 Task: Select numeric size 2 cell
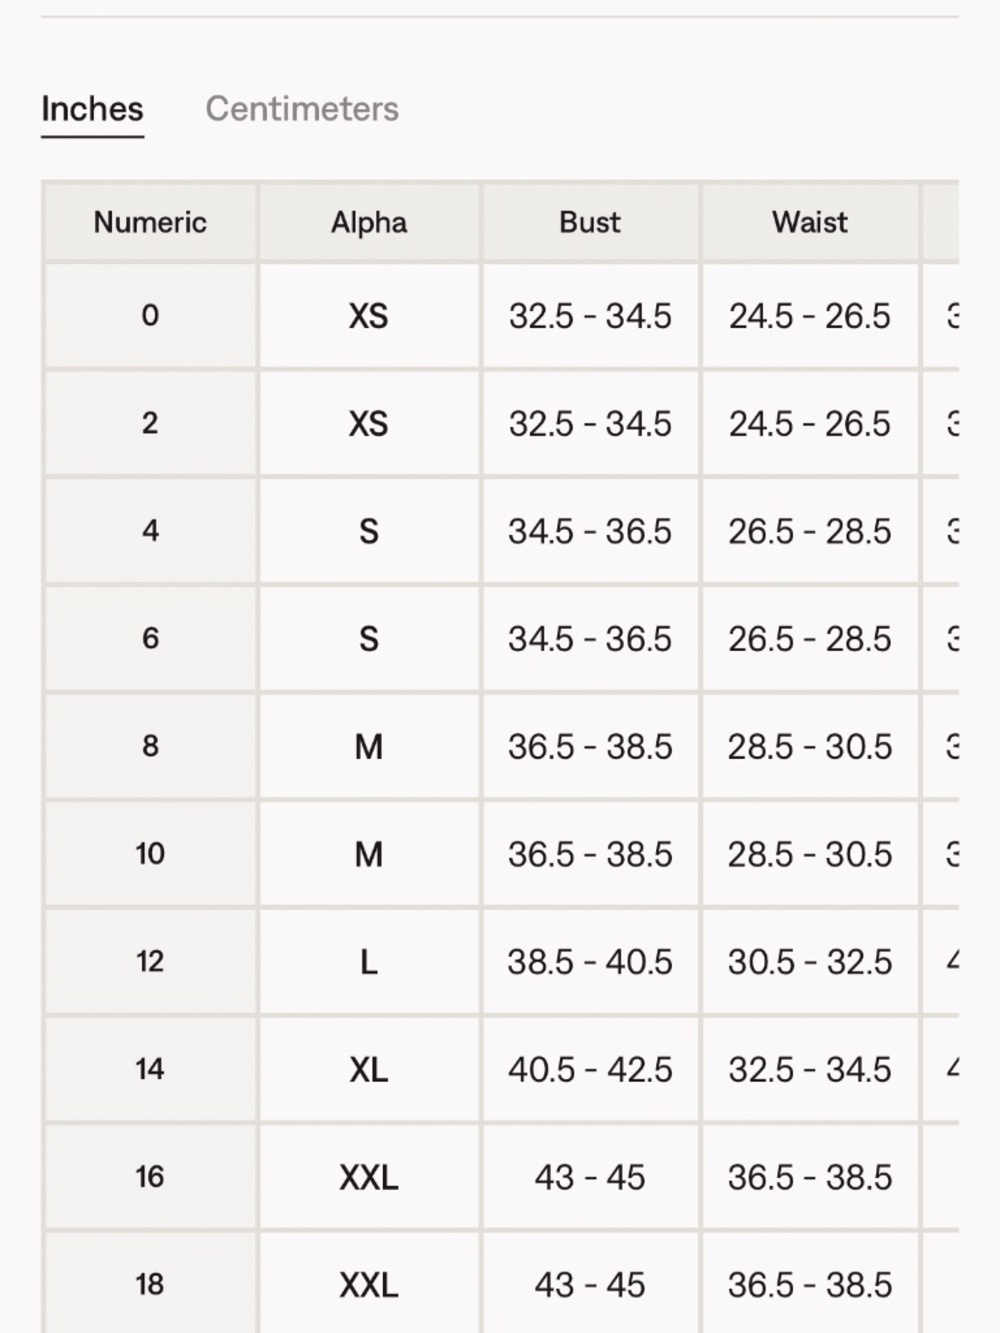click(150, 423)
